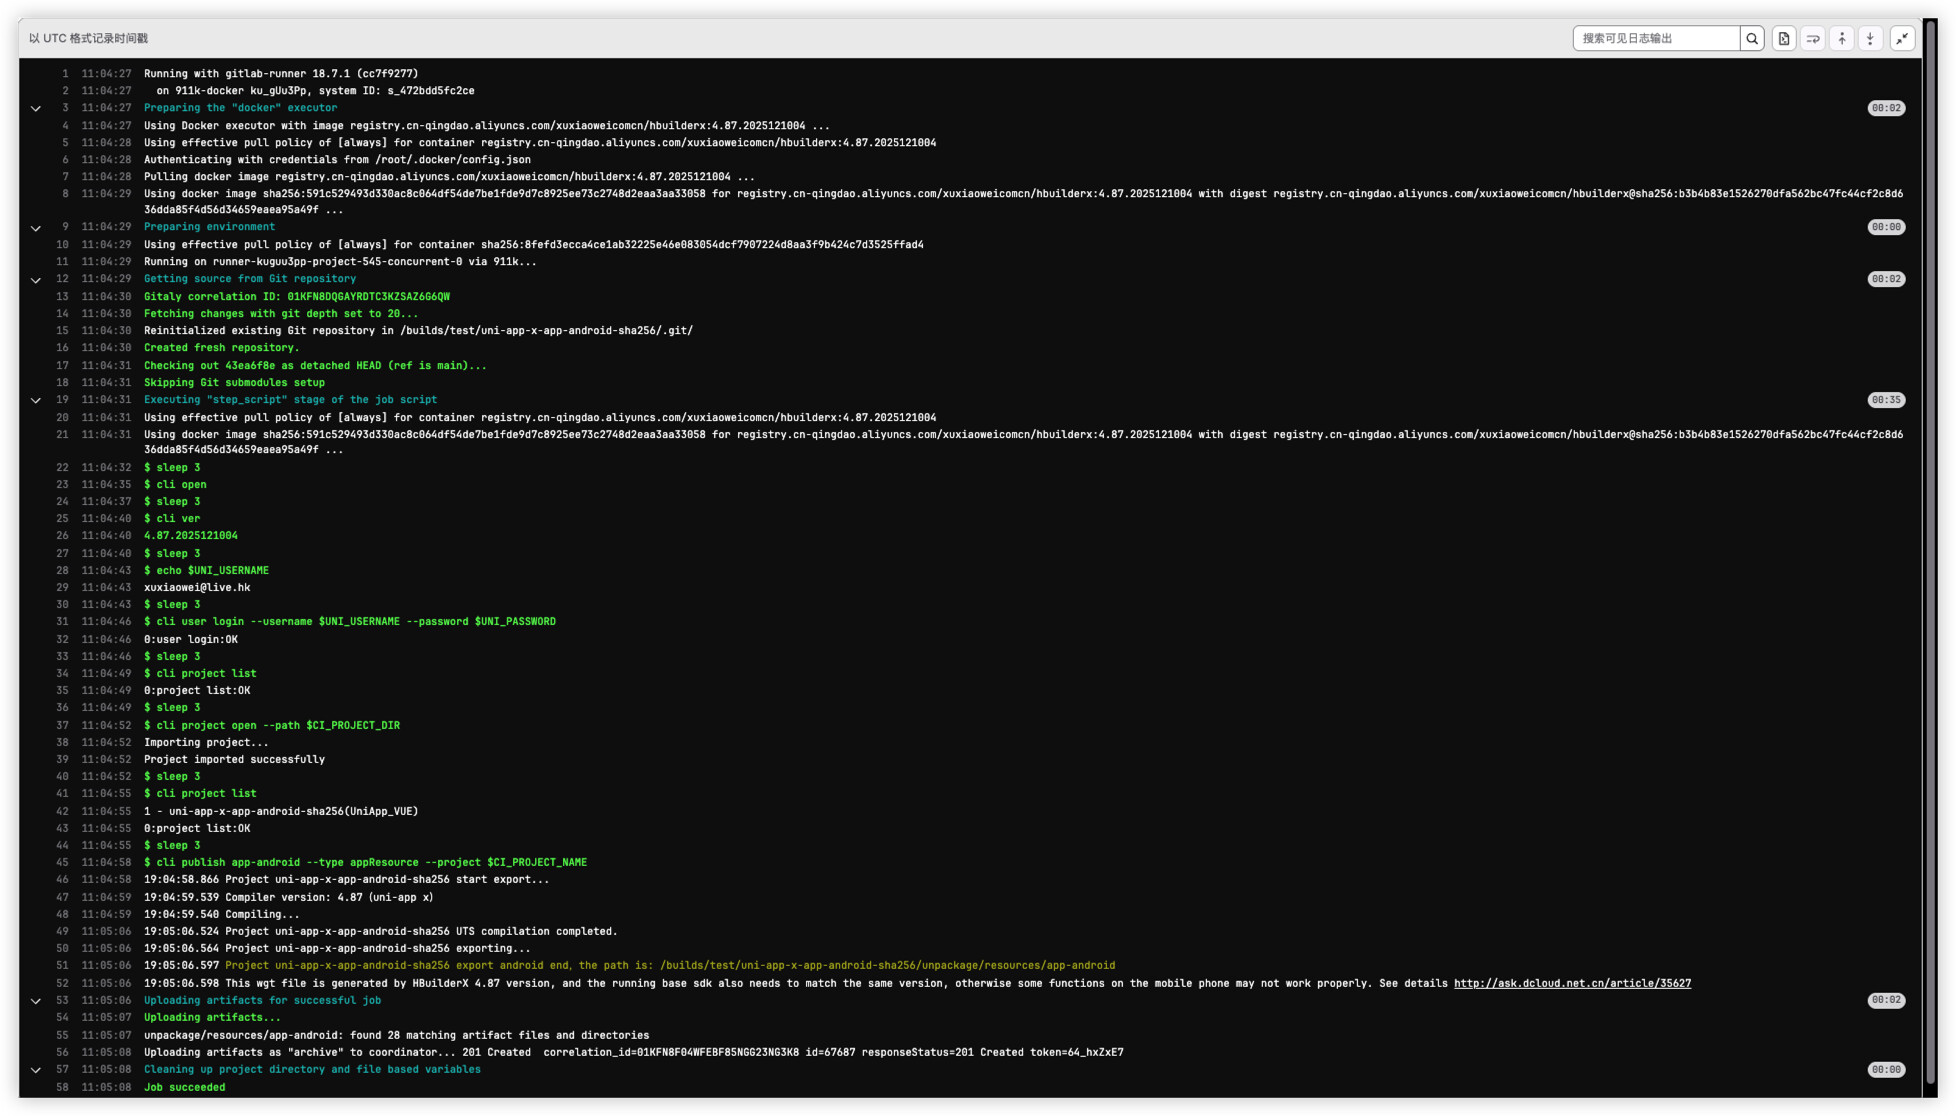Toggle line wrapping in the log
This screenshot has height=1116, width=1956.
(1813, 38)
